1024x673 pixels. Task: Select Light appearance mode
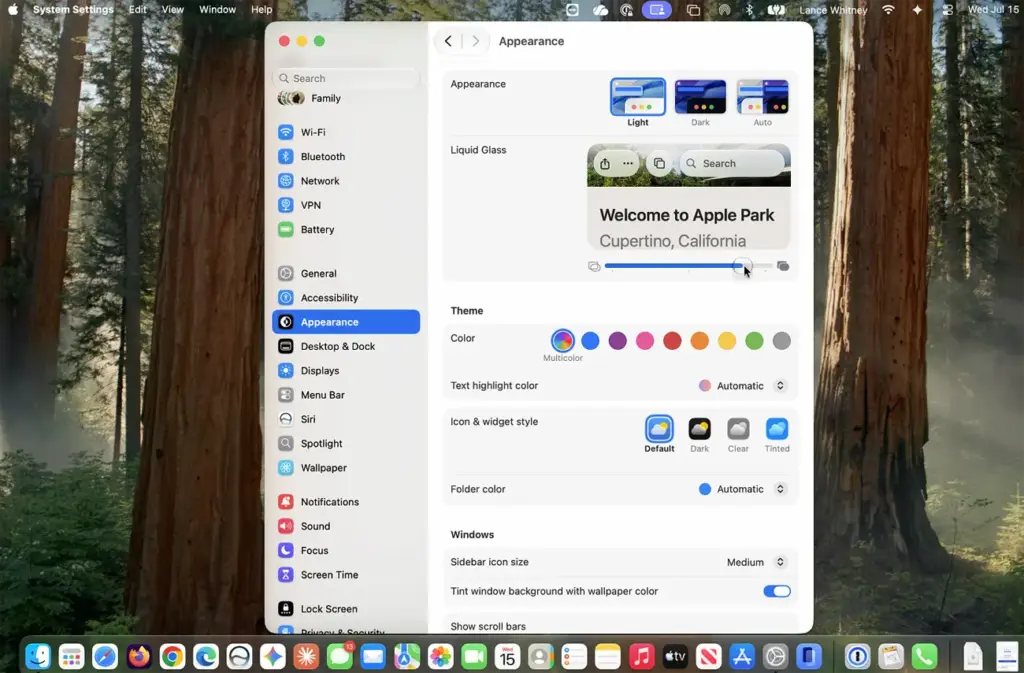point(637,102)
